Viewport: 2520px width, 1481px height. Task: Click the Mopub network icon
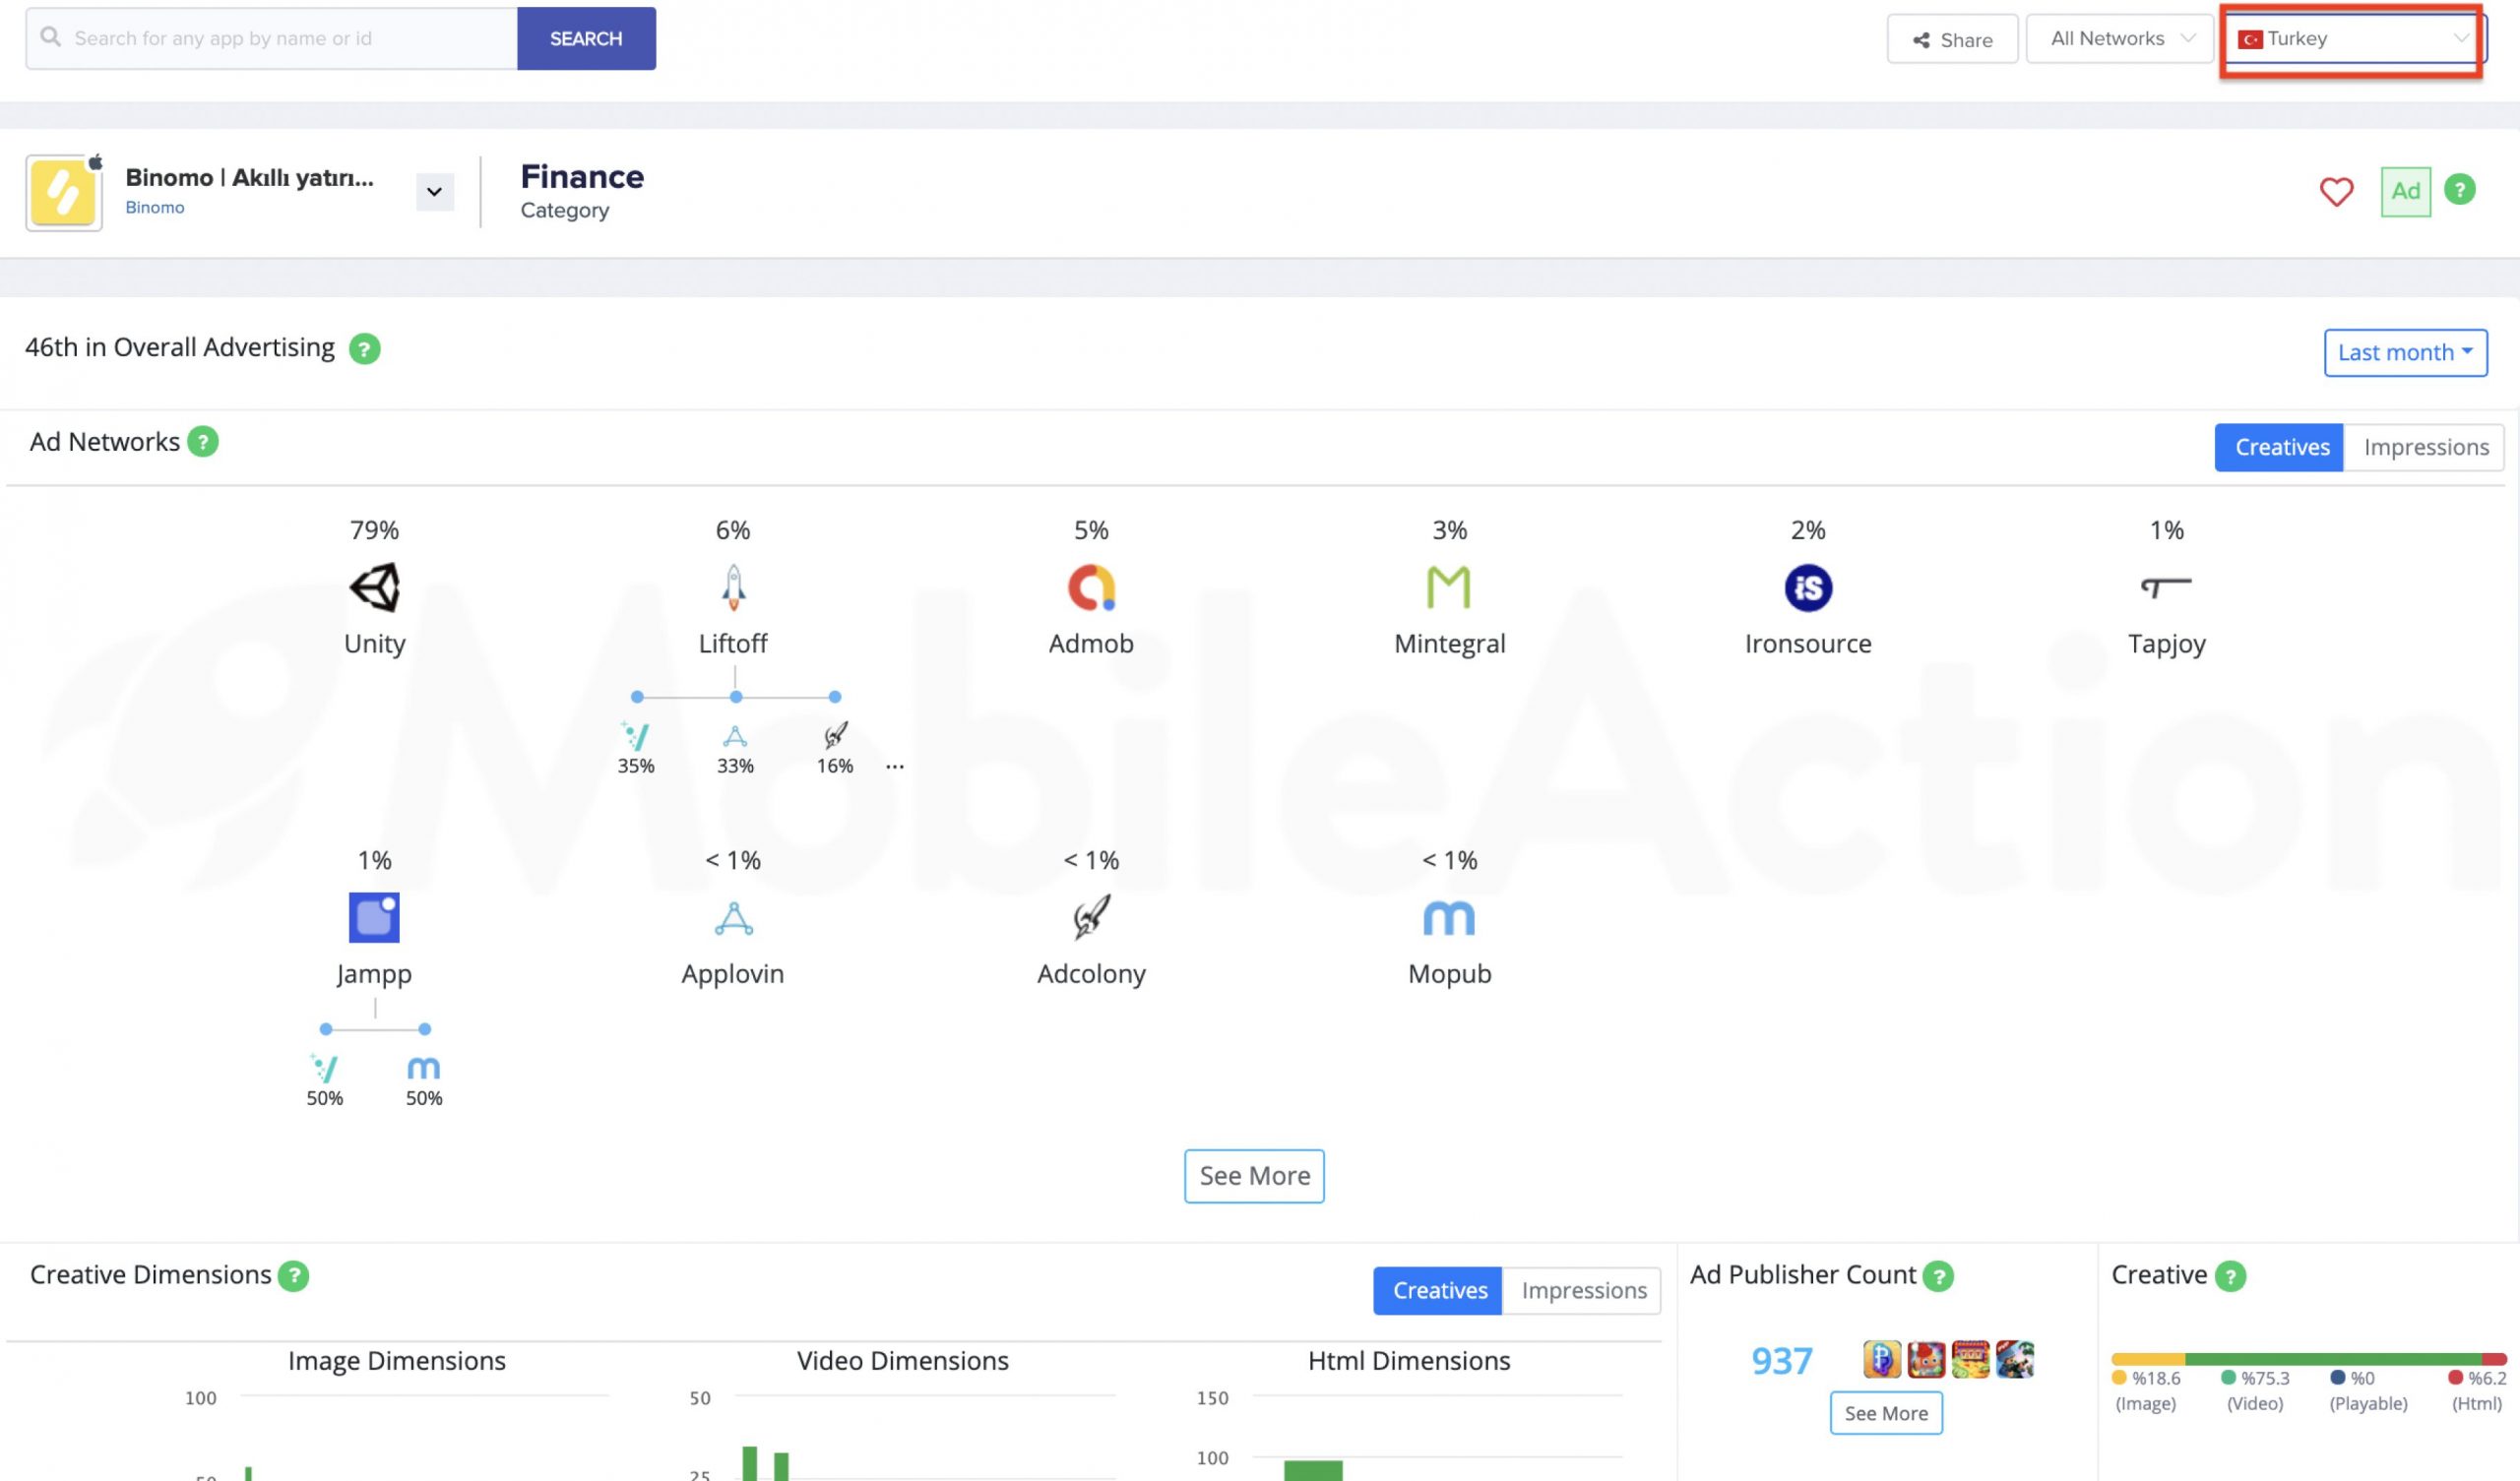(1449, 918)
